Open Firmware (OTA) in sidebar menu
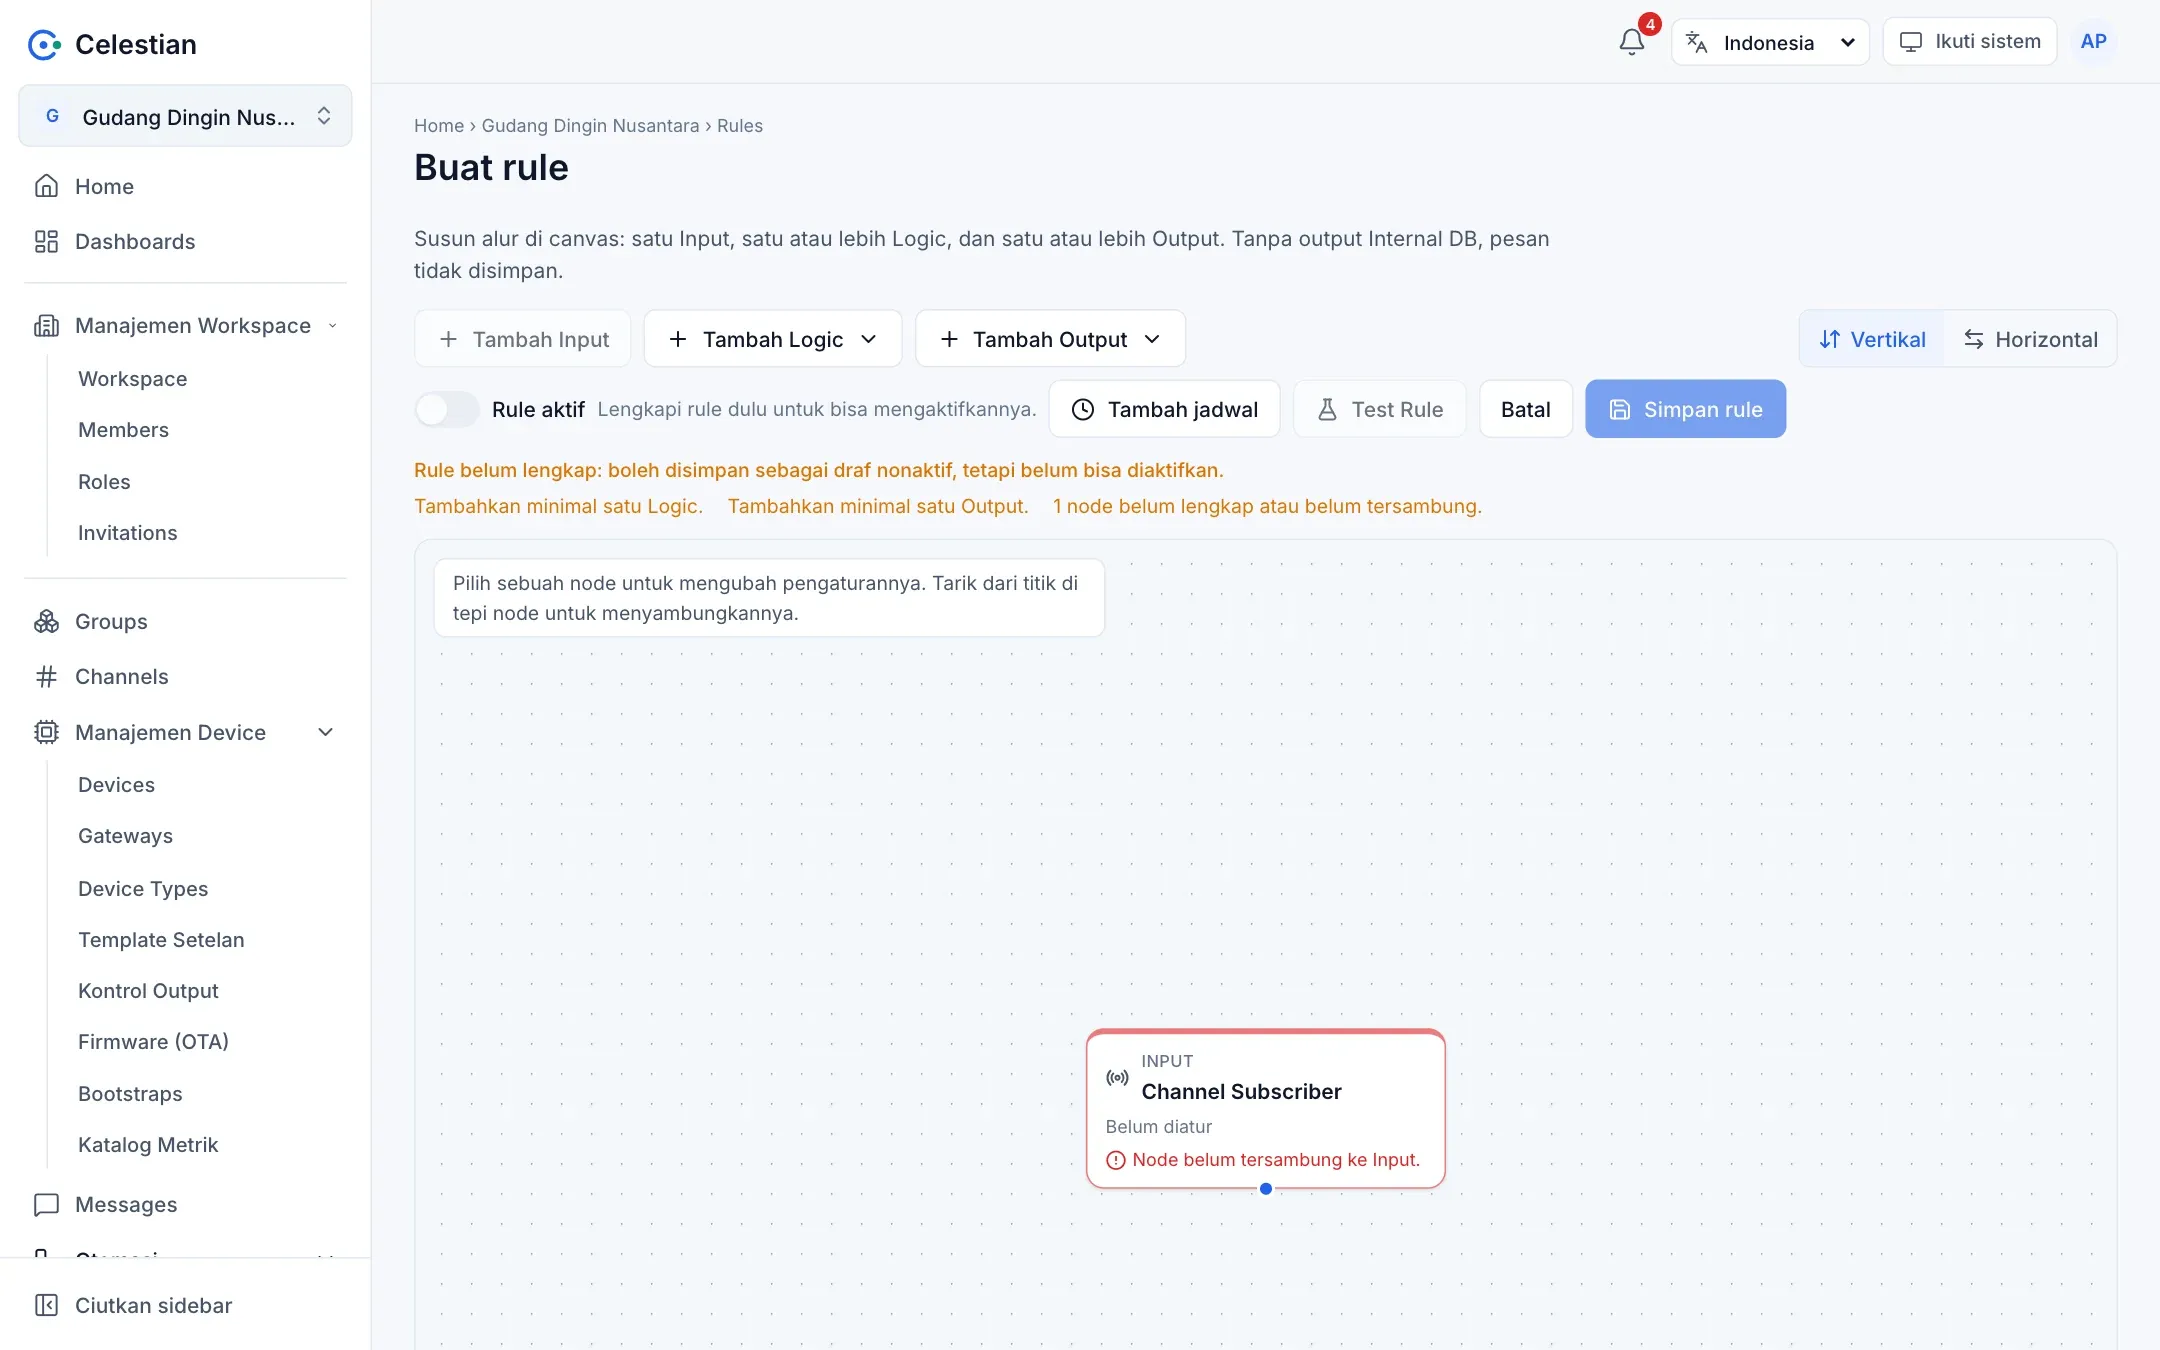Screen dimensions: 2160x1350 [154, 1041]
